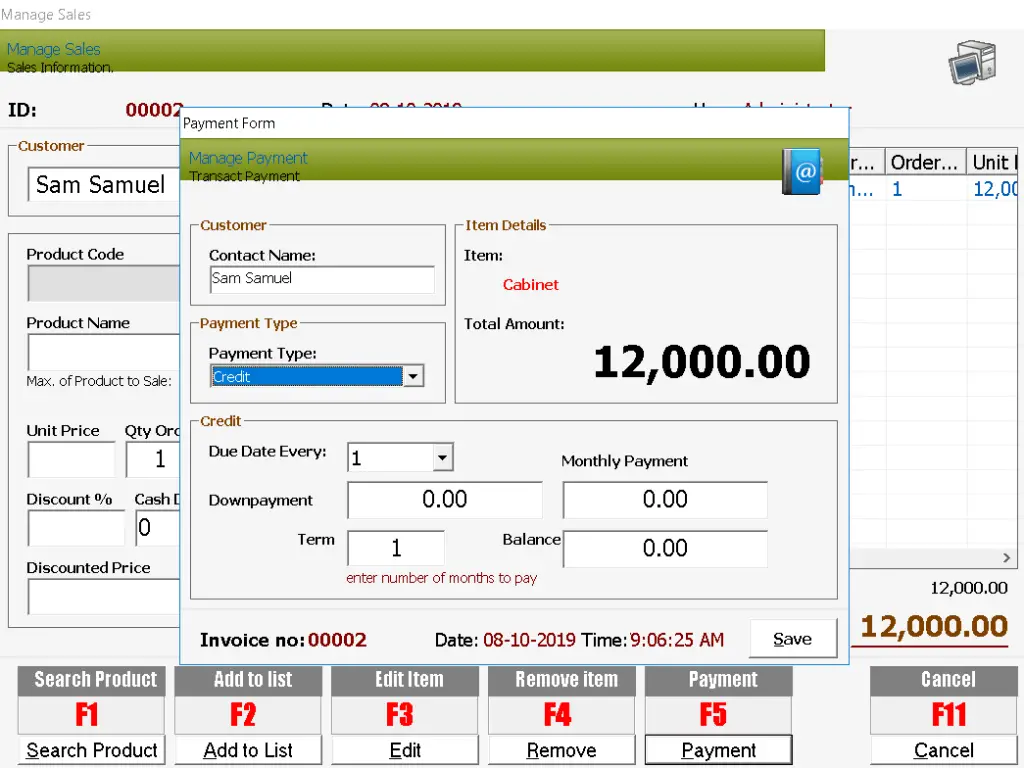Image resolution: width=1024 pixels, height=768 pixels.
Task: Select the Term input field
Action: (x=395, y=548)
